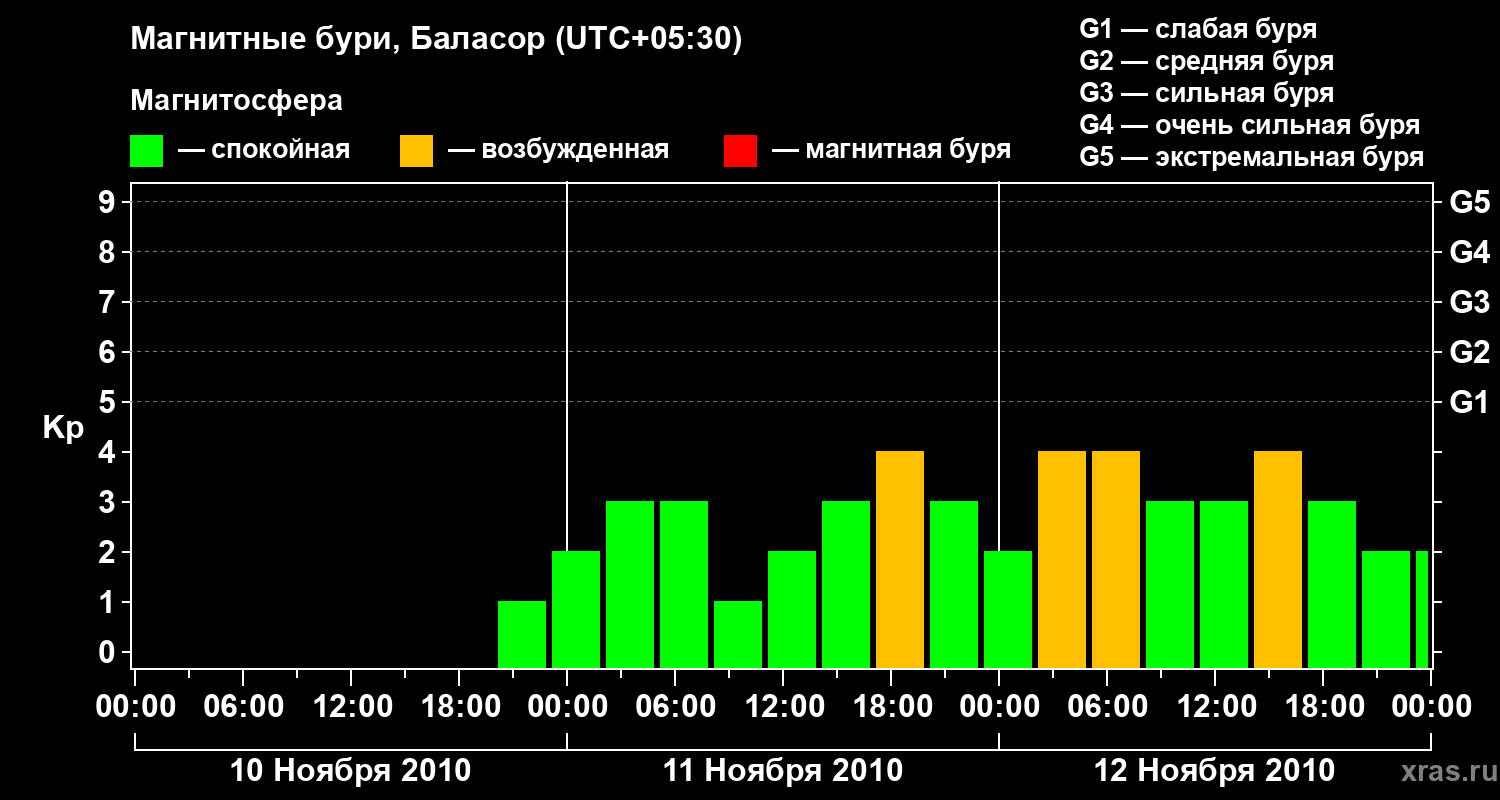Click the yellow bar at 06:00 on 12 Ноября

click(1116, 559)
